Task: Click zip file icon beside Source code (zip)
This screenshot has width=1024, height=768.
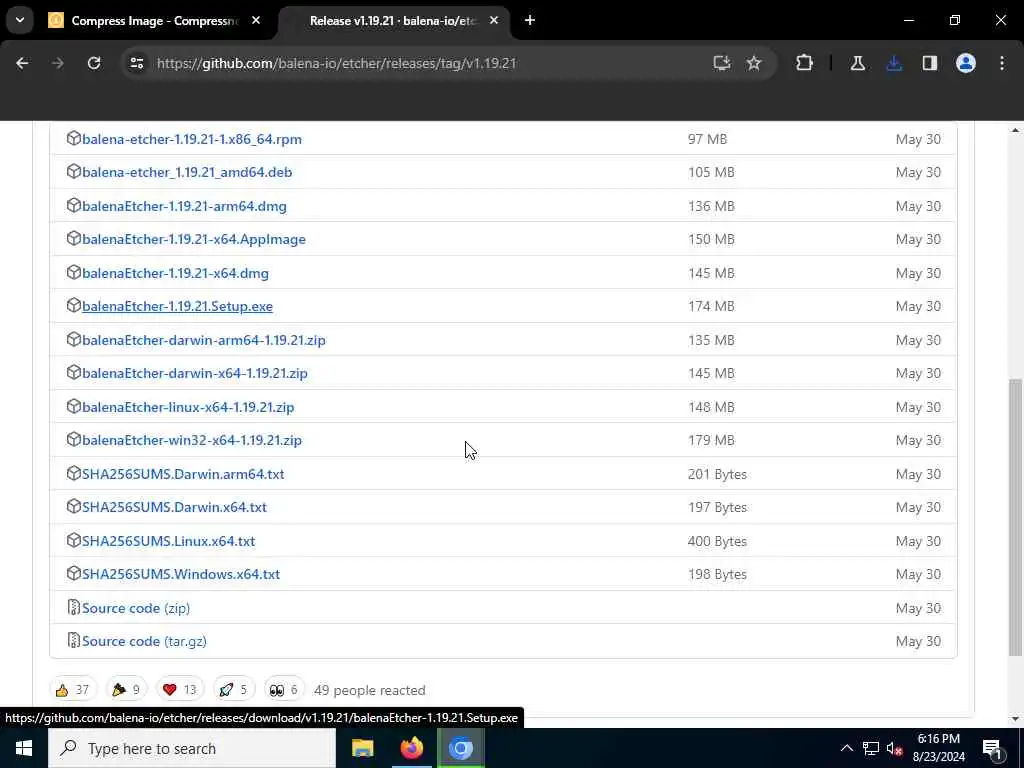Action: (74, 608)
